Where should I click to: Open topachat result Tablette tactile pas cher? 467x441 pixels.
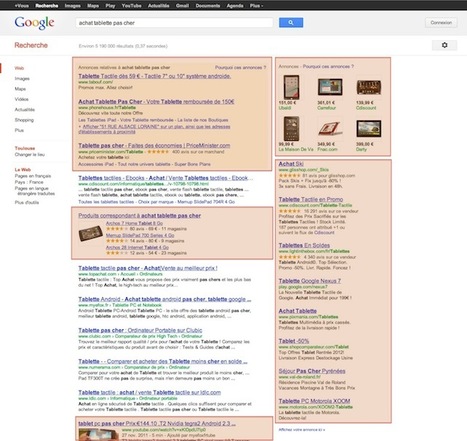148,268
